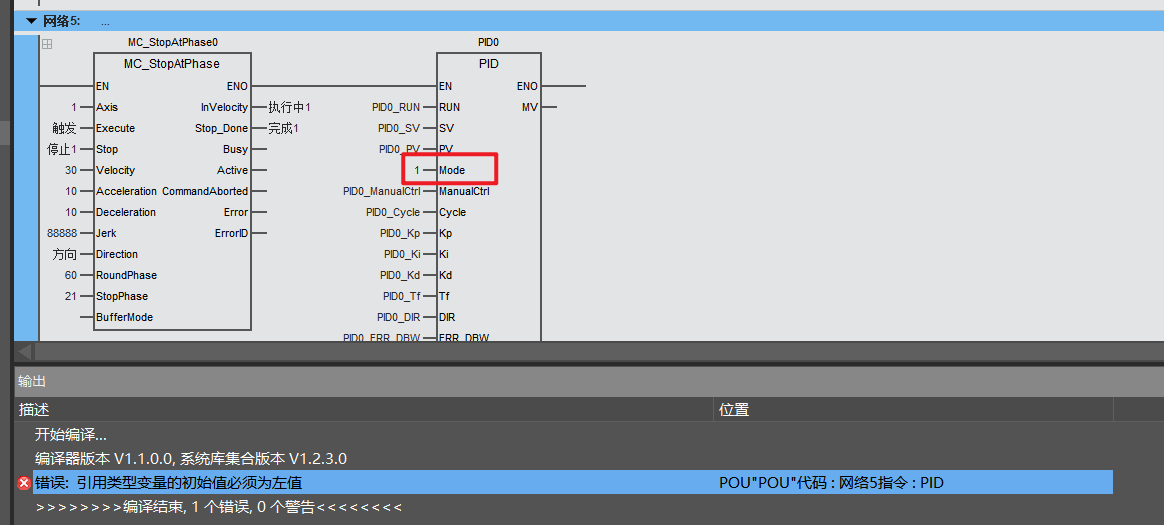The image size is (1164, 525).
Task: Select the PID0_SV variable
Action: 399,128
